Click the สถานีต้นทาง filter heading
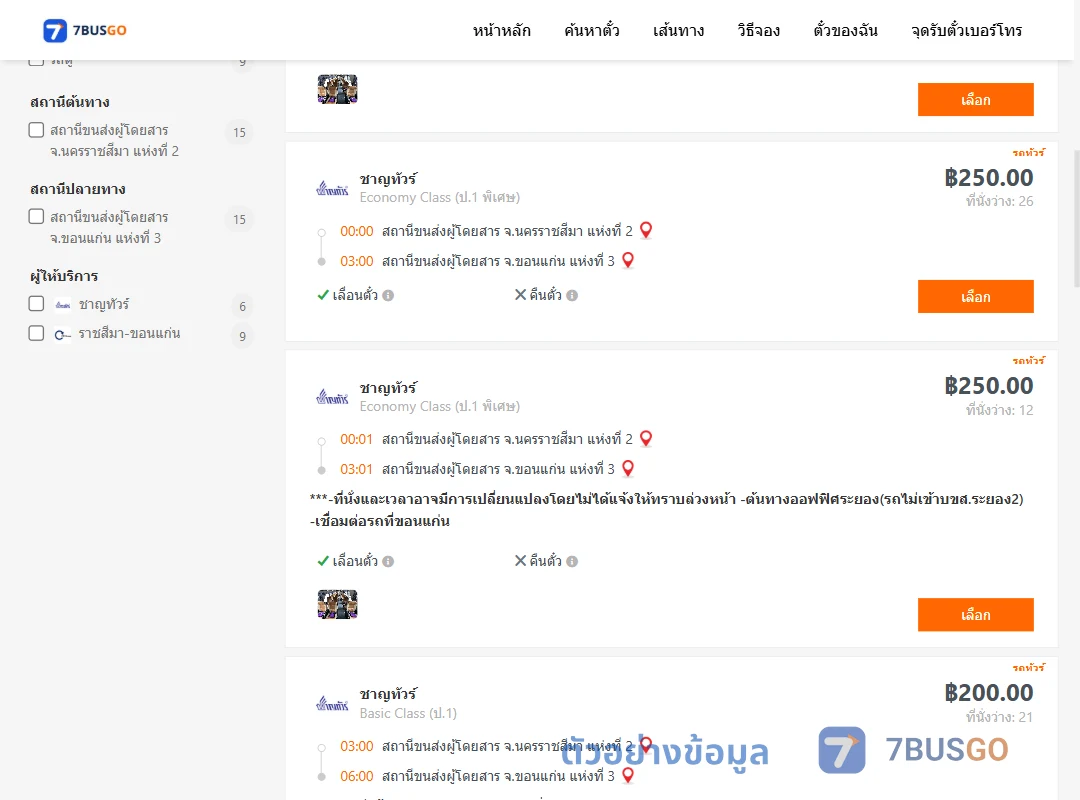 click(70, 102)
